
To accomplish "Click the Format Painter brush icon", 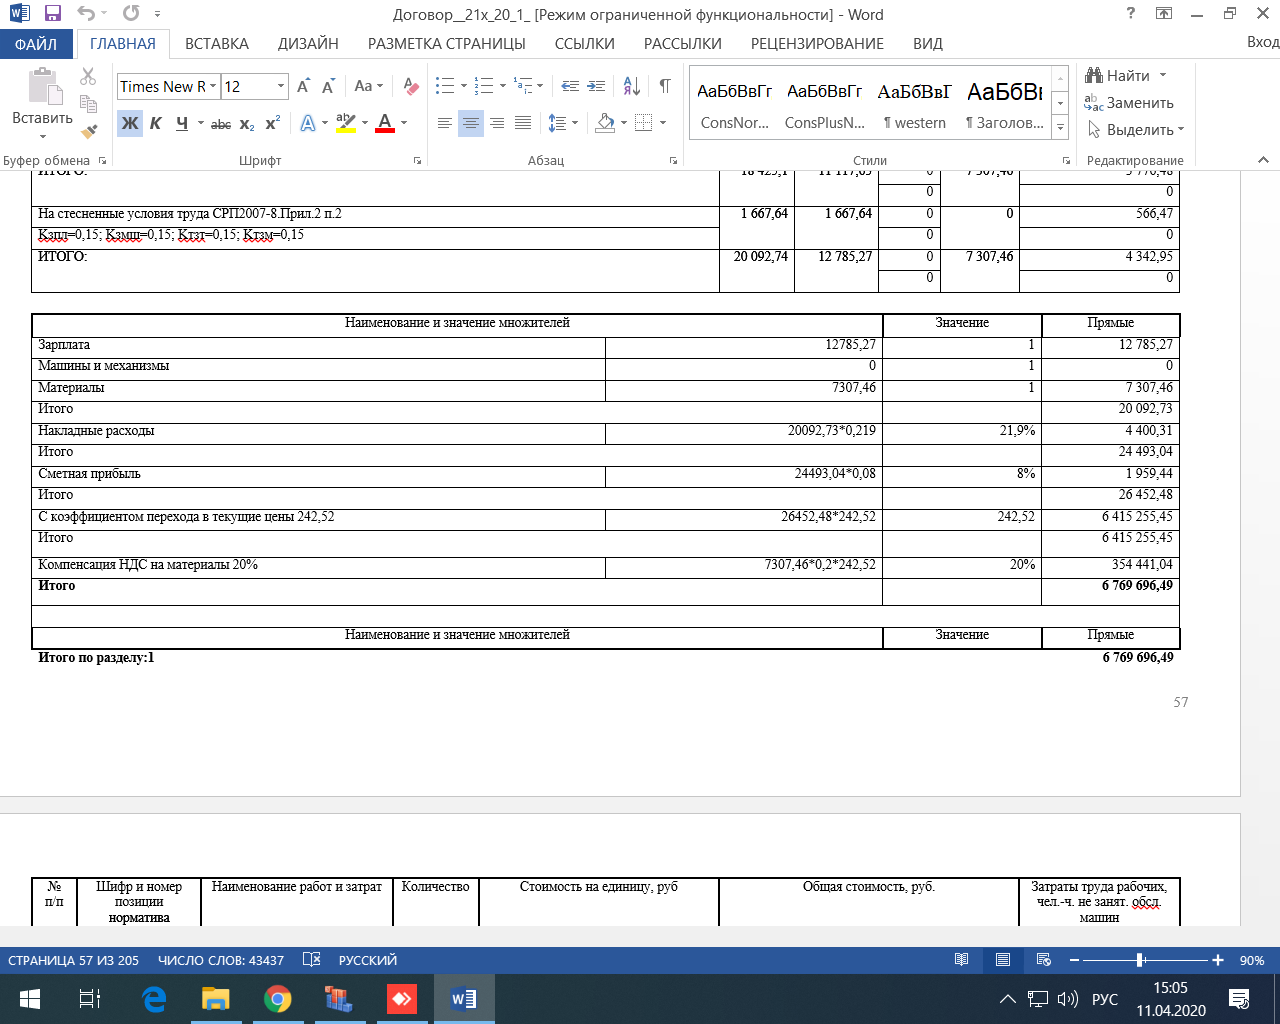I will 88,131.
